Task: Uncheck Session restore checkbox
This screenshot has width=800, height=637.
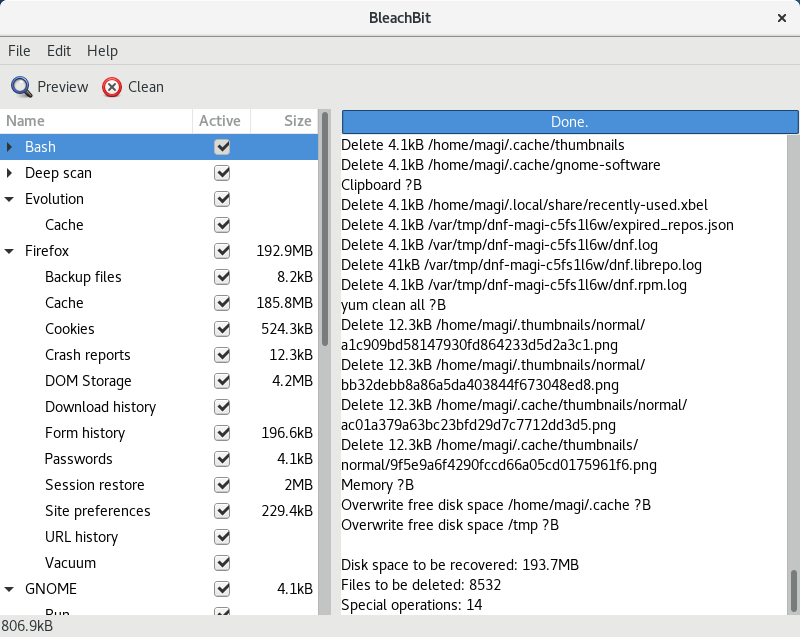Action: [222, 485]
